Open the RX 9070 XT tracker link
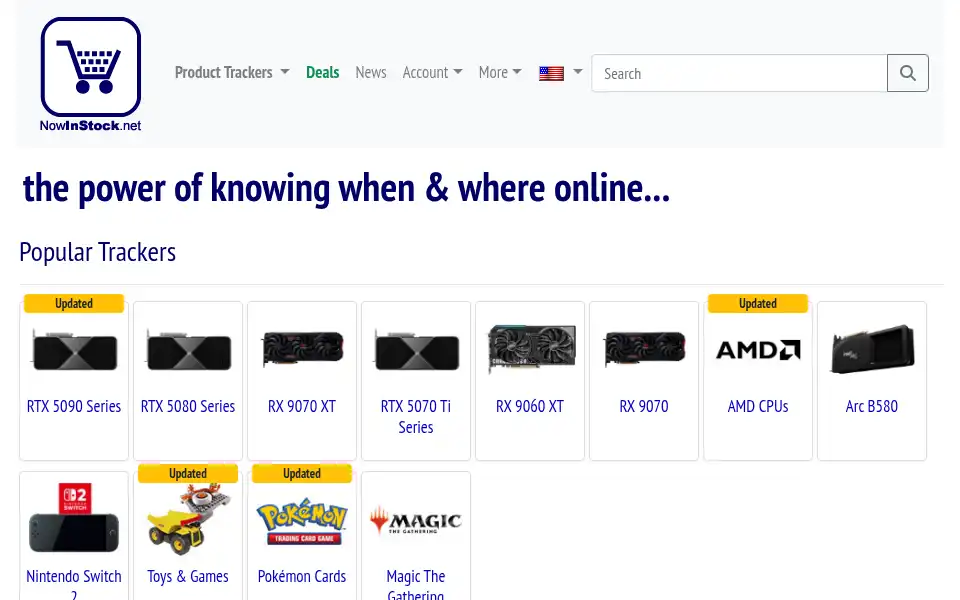 [x=302, y=407]
